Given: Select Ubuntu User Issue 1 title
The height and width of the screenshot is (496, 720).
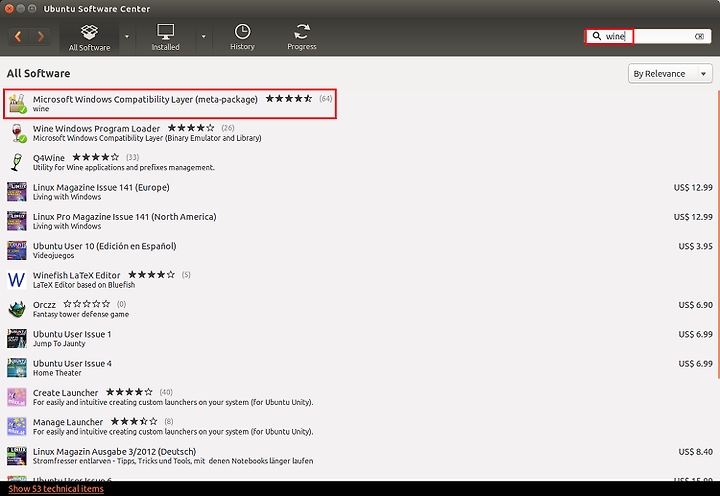Looking at the screenshot, I should 72,334.
